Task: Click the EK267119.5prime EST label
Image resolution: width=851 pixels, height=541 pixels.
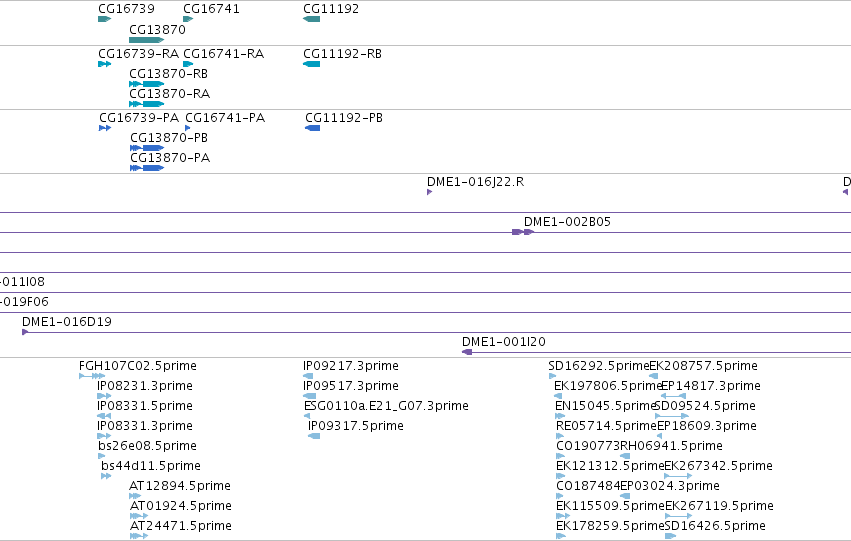Action: point(719,506)
